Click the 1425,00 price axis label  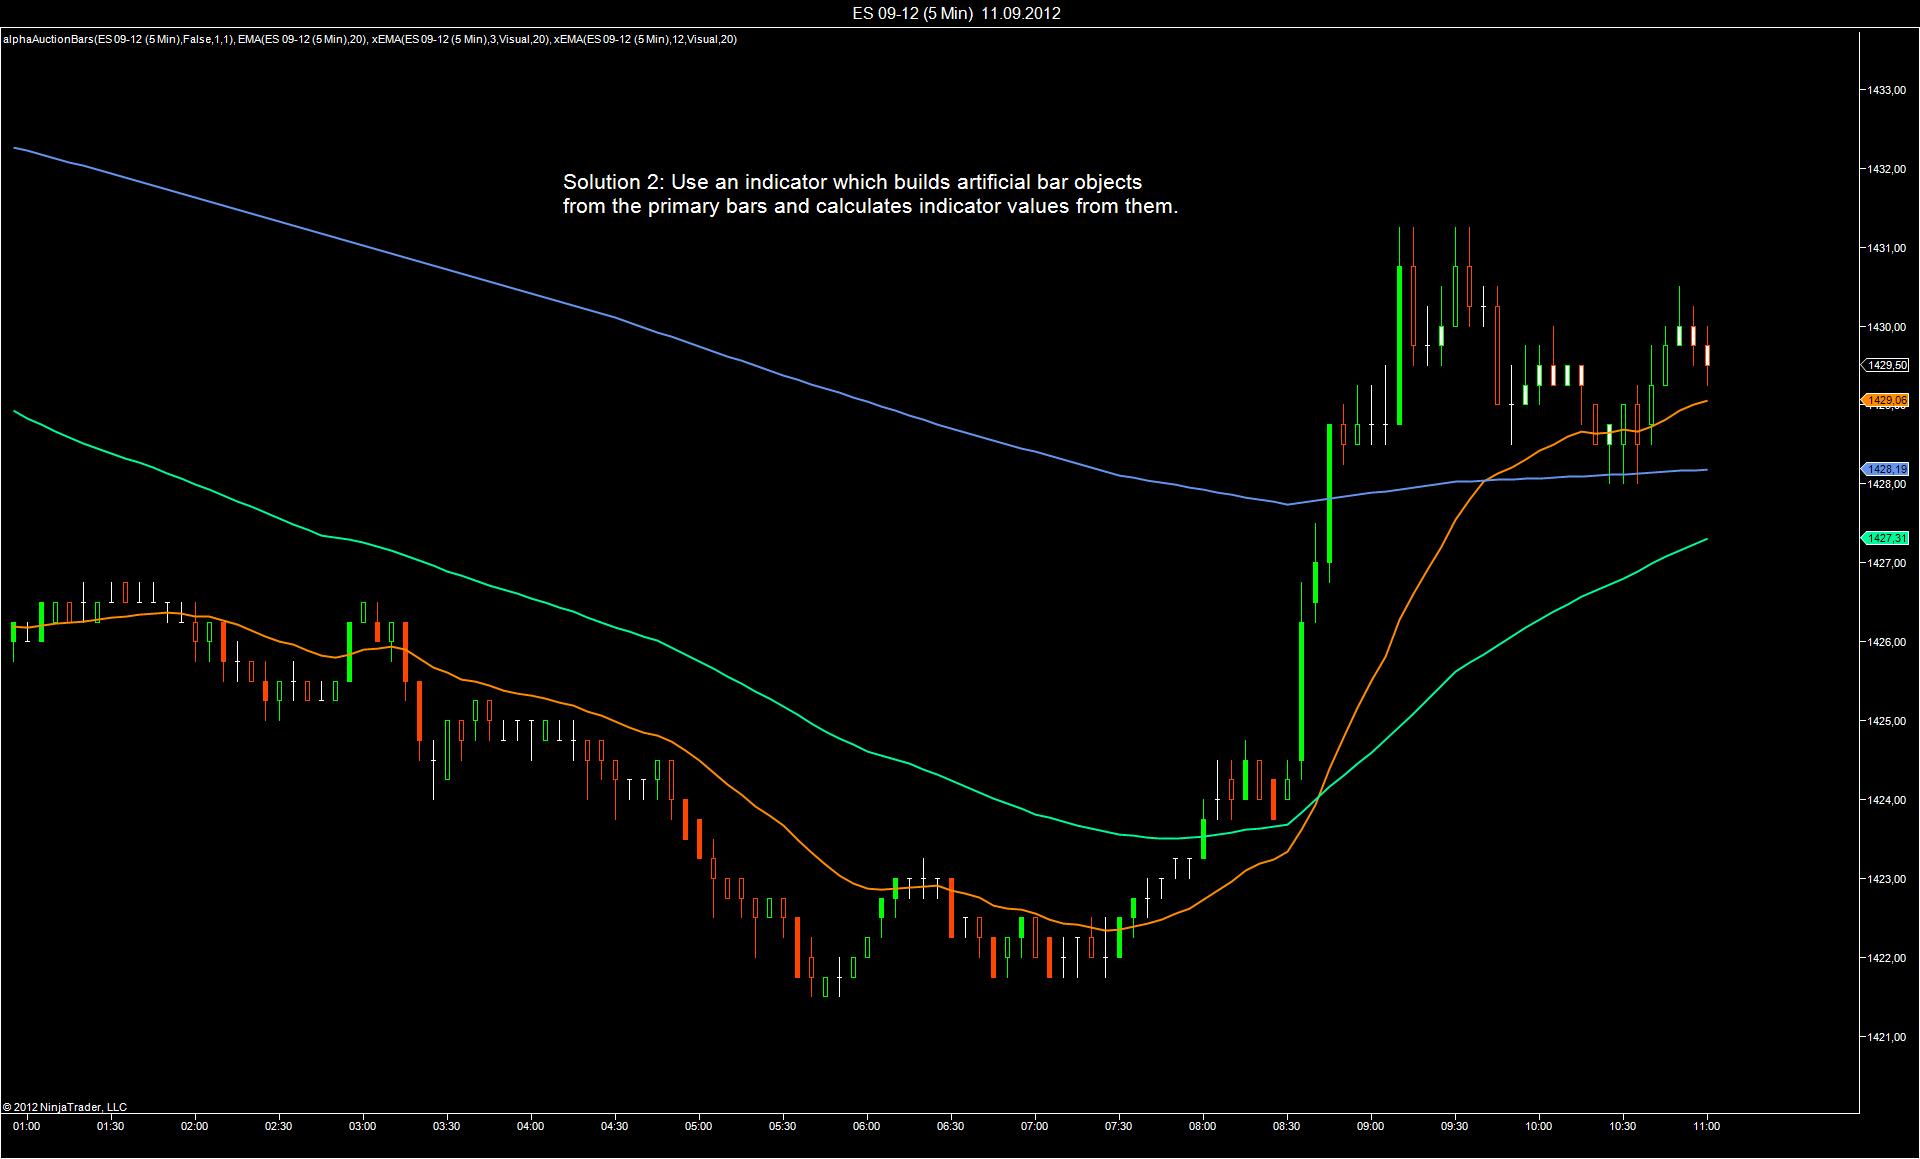[1886, 721]
